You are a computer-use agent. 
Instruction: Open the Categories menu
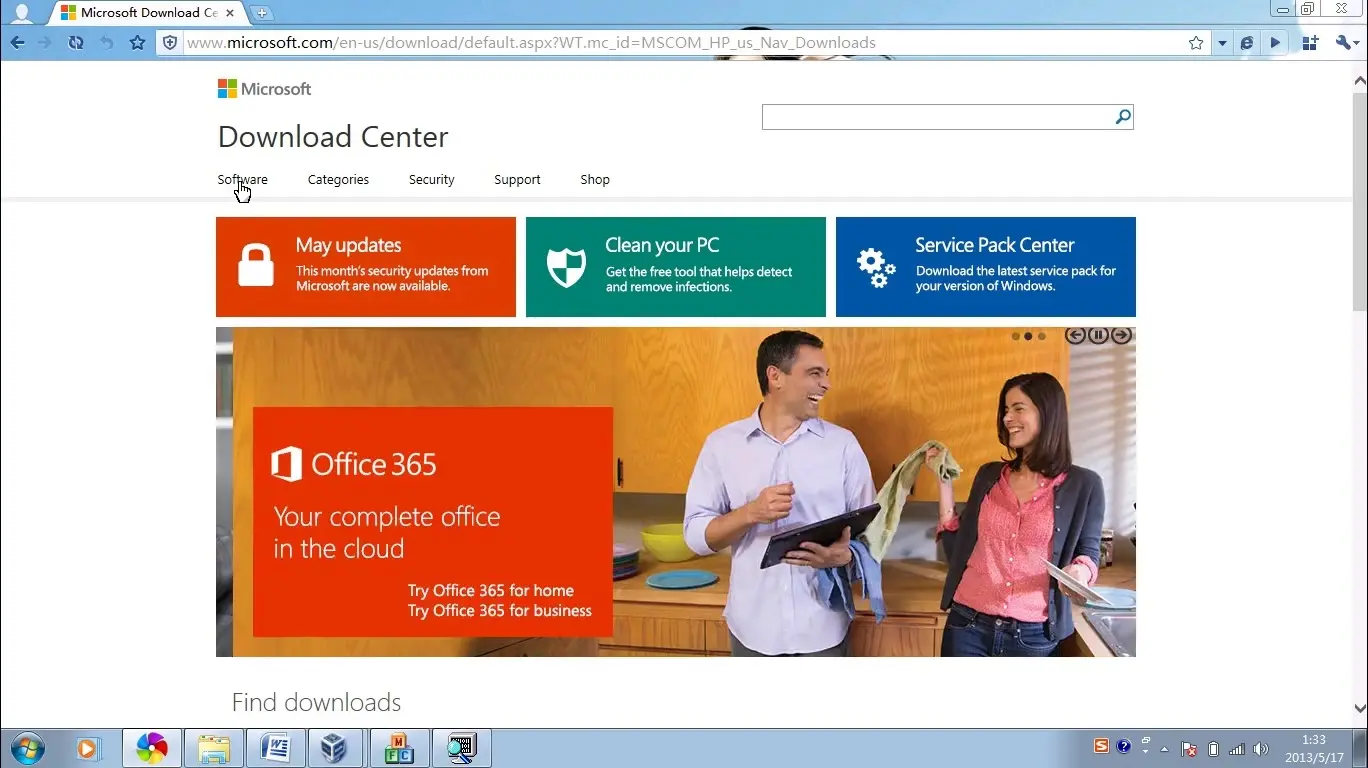(338, 180)
